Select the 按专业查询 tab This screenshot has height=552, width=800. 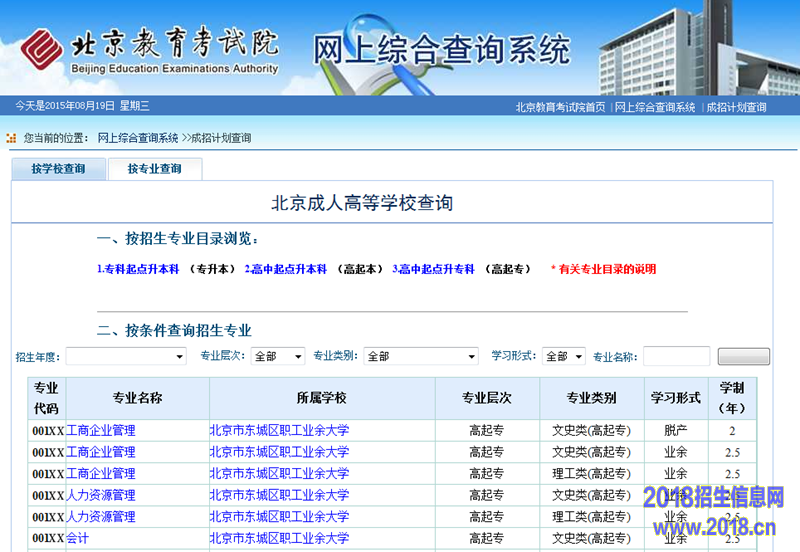[154, 169]
